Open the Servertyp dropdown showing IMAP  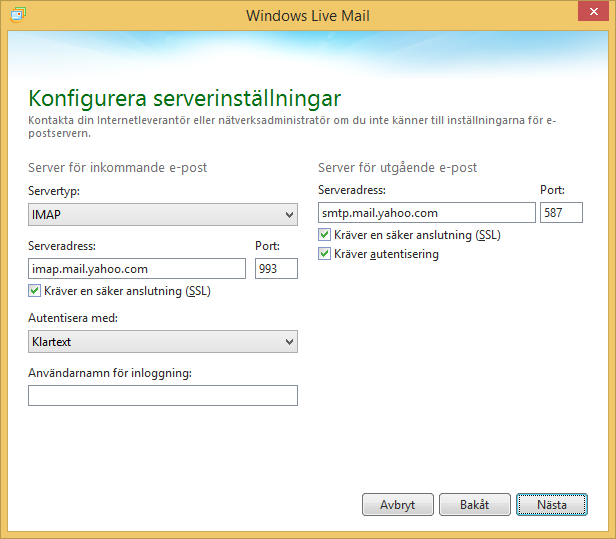(x=163, y=214)
